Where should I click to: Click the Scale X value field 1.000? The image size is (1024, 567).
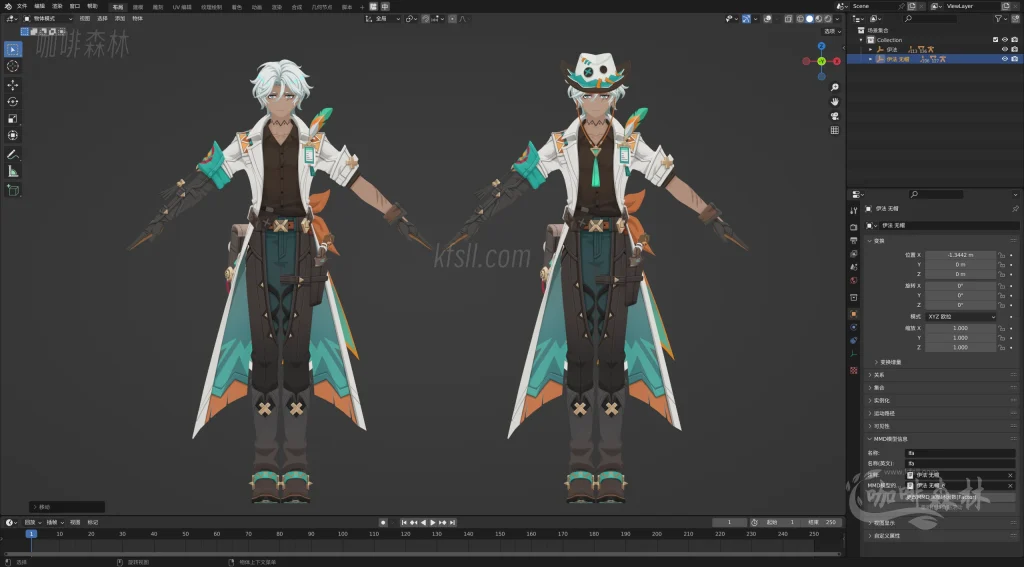[x=960, y=329]
